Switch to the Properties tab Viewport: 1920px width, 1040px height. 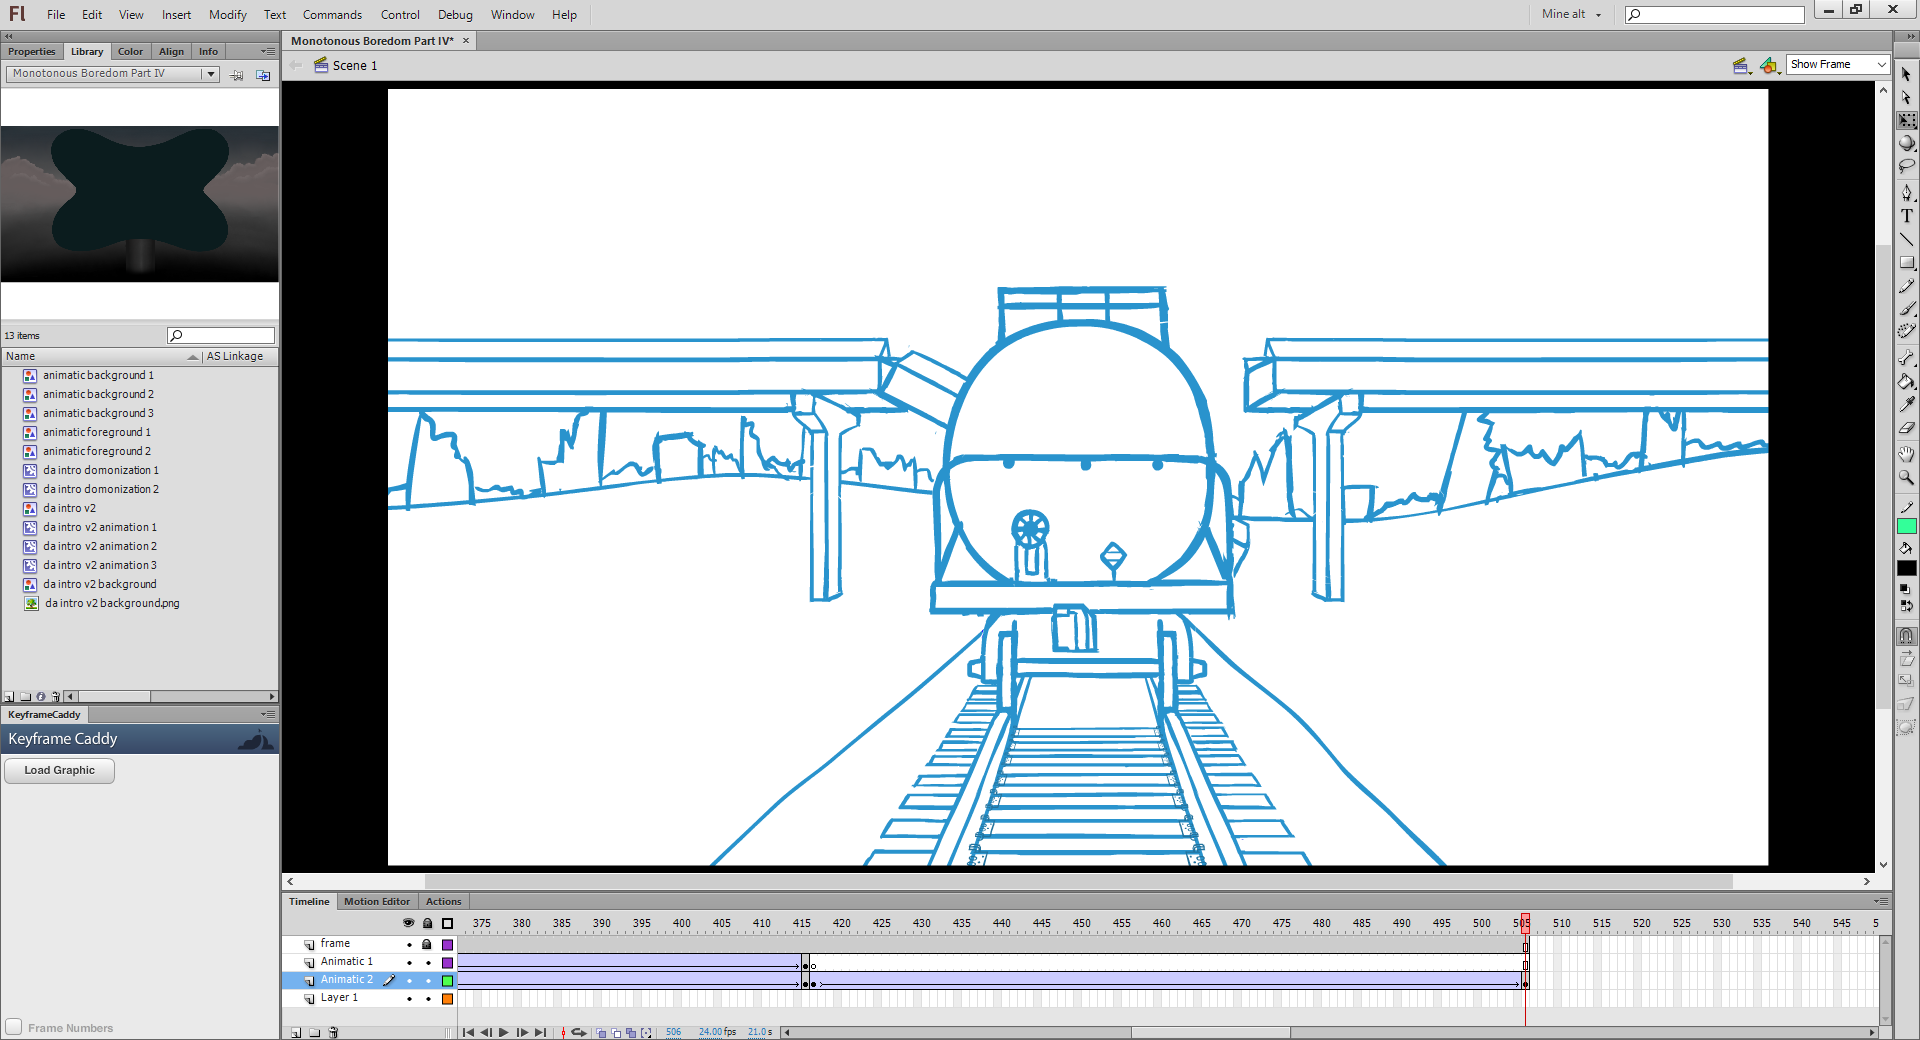(32, 51)
